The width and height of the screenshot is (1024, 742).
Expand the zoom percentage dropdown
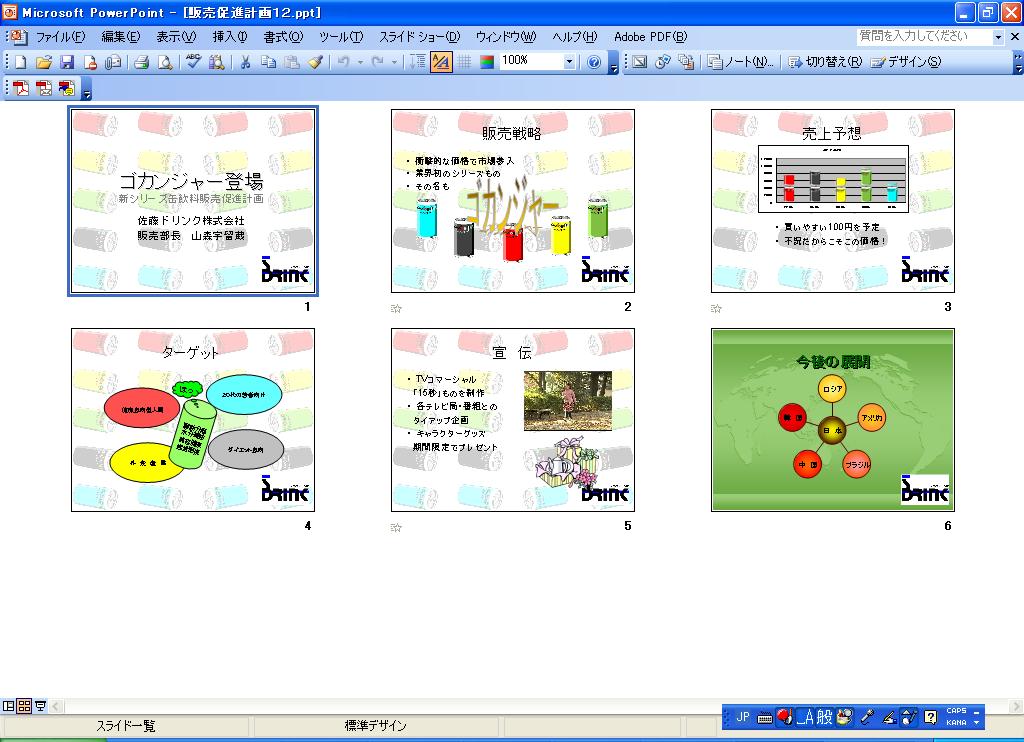[569, 62]
